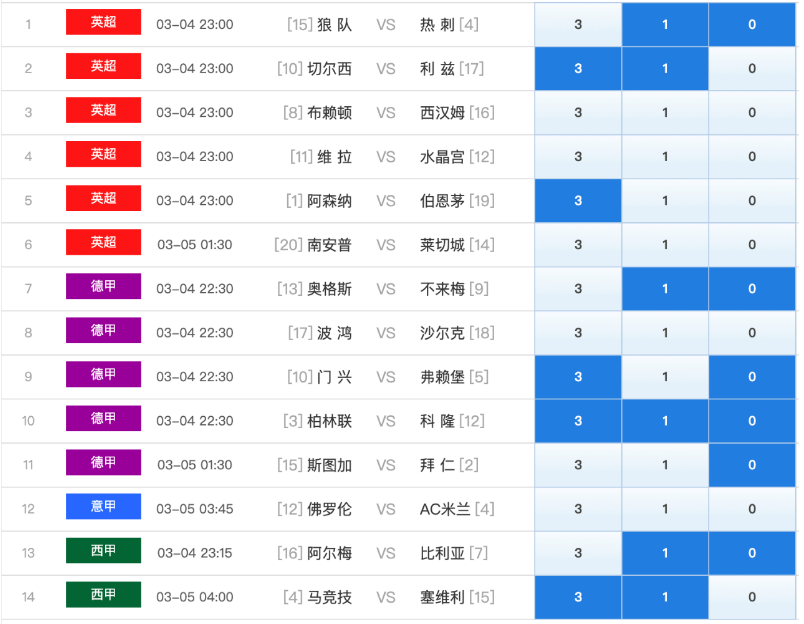This screenshot has height=624, width=804.
Task: Deselect the 3 cell for 门兴 vs 弗赖堡
Action: (578, 377)
